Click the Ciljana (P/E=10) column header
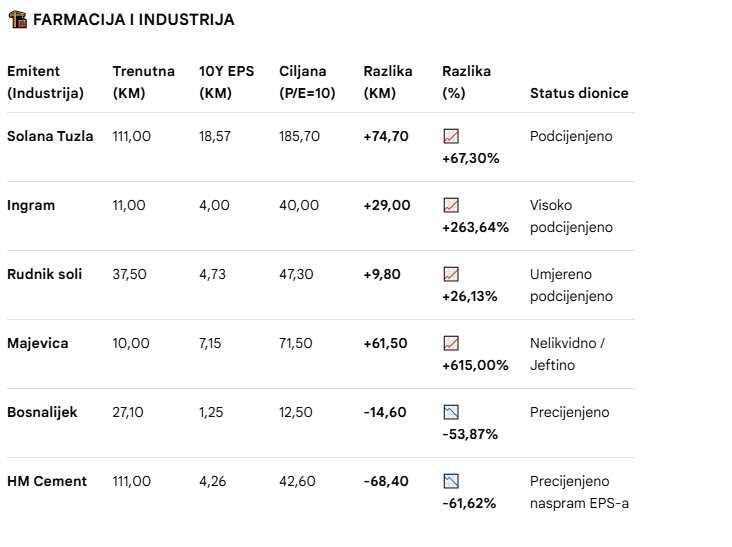This screenshot has width=732, height=547. click(307, 82)
